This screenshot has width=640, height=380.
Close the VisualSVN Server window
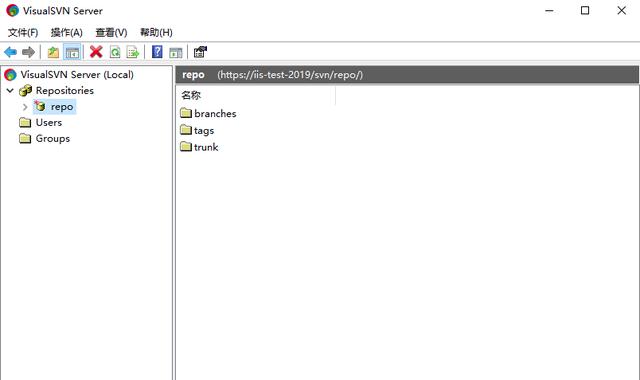[x=621, y=11]
